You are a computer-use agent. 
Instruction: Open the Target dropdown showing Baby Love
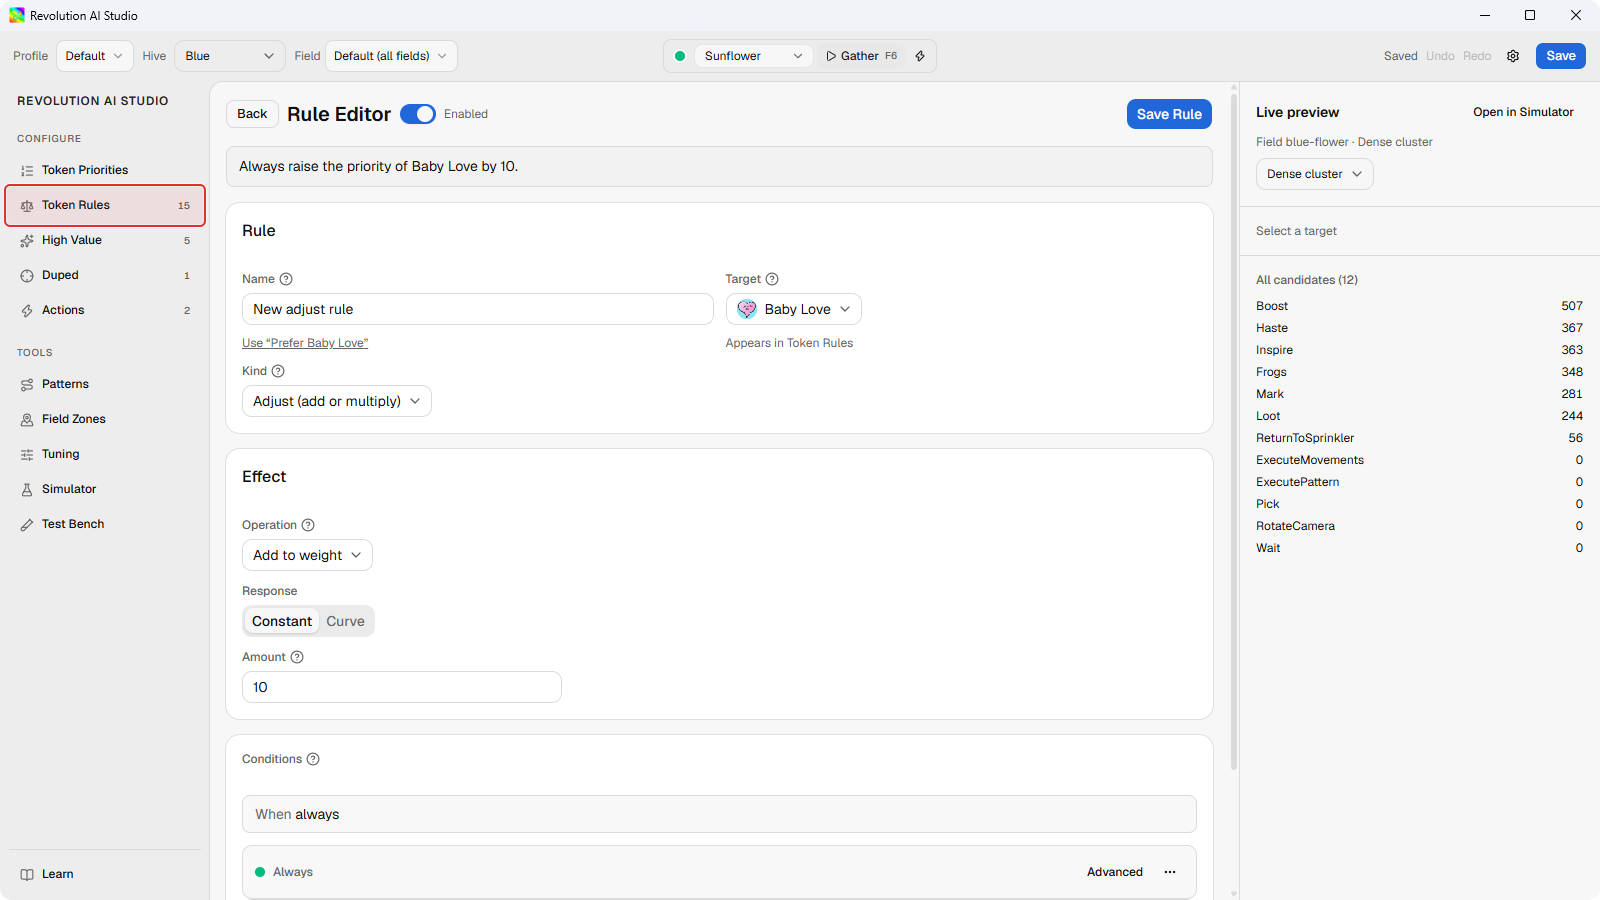click(x=794, y=309)
